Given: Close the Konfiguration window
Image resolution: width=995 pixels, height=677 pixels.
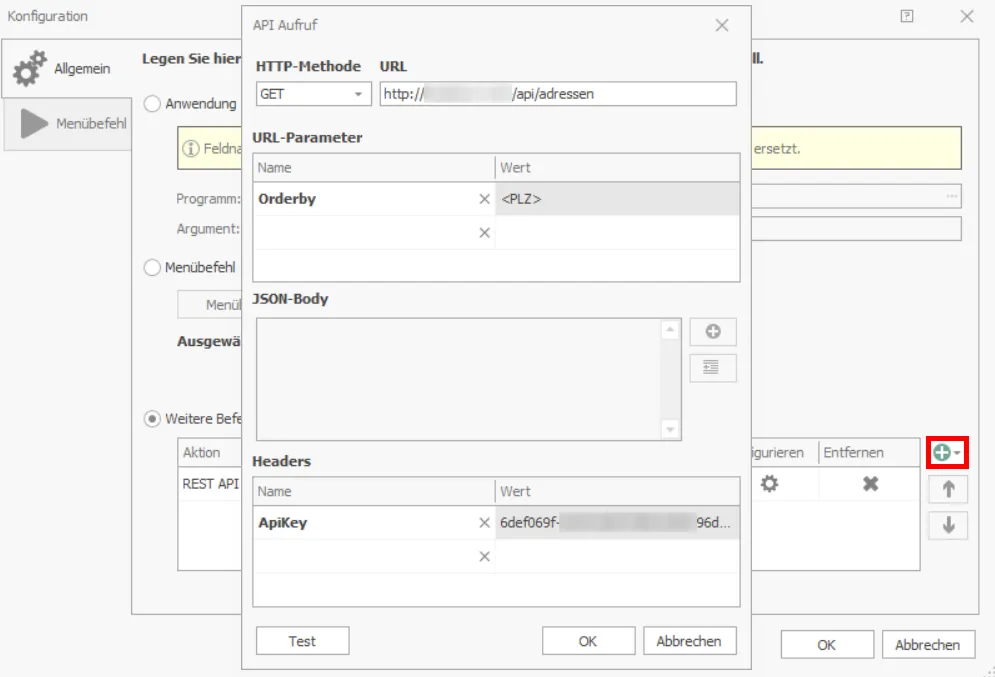Looking at the screenshot, I should pos(966,16).
